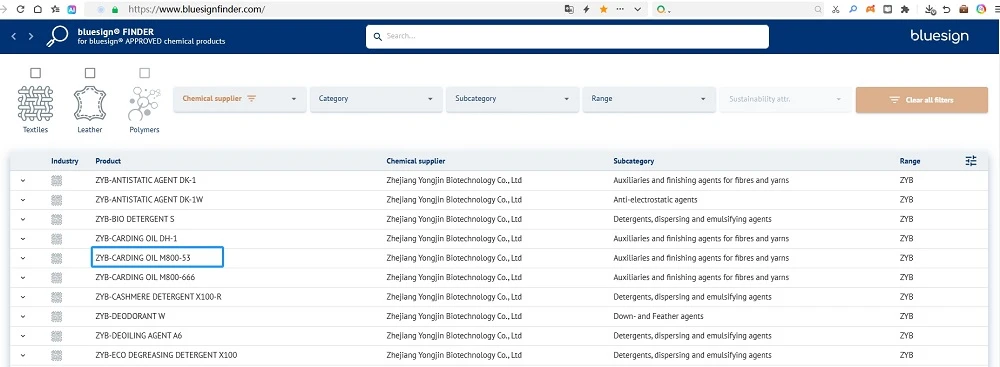Expand the ZYB-CARDING OIL M800-666 row
The width and height of the screenshot is (1000, 367).
pos(23,278)
